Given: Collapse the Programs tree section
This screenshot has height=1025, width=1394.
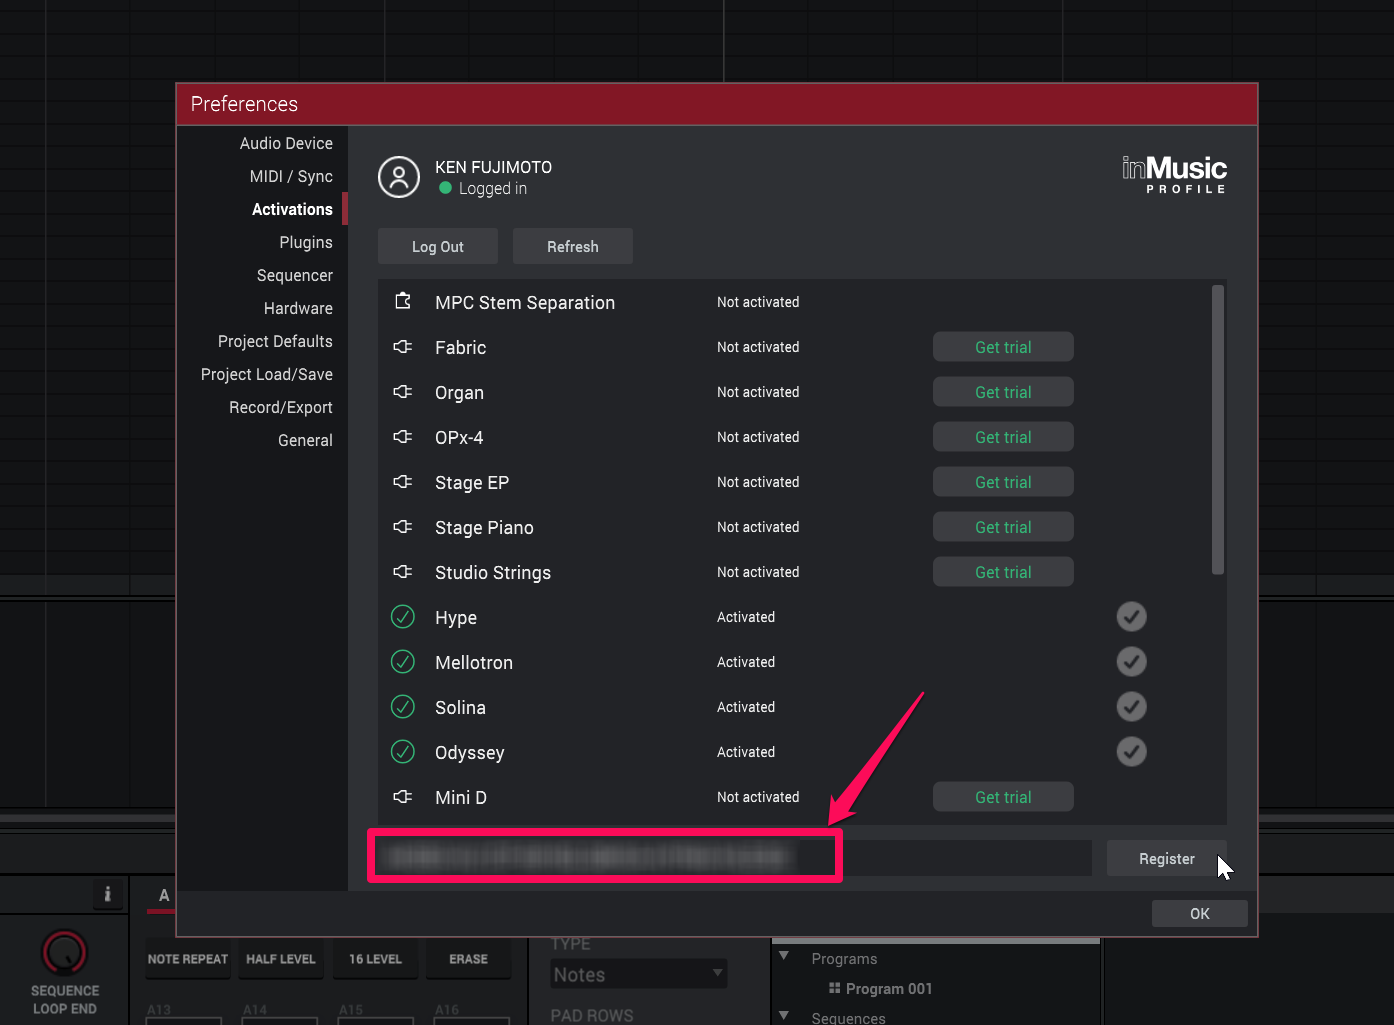Looking at the screenshot, I should [x=784, y=956].
